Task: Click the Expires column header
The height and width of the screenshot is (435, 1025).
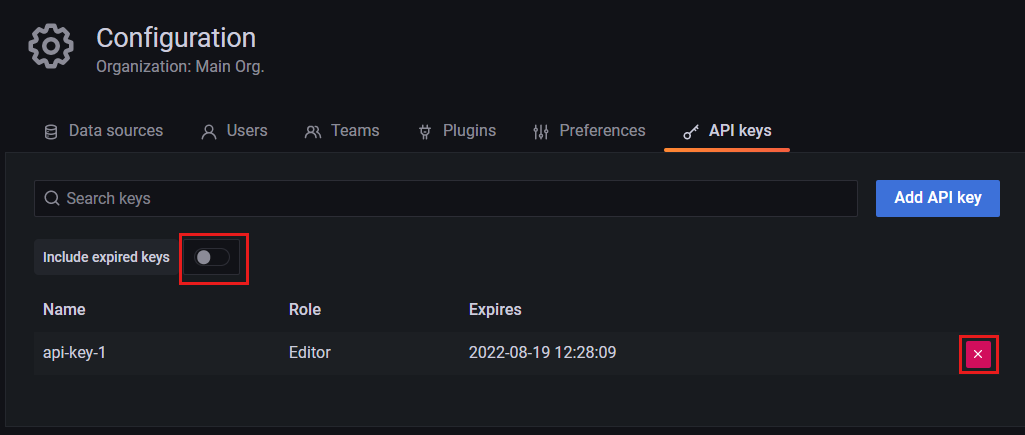Action: pos(495,309)
